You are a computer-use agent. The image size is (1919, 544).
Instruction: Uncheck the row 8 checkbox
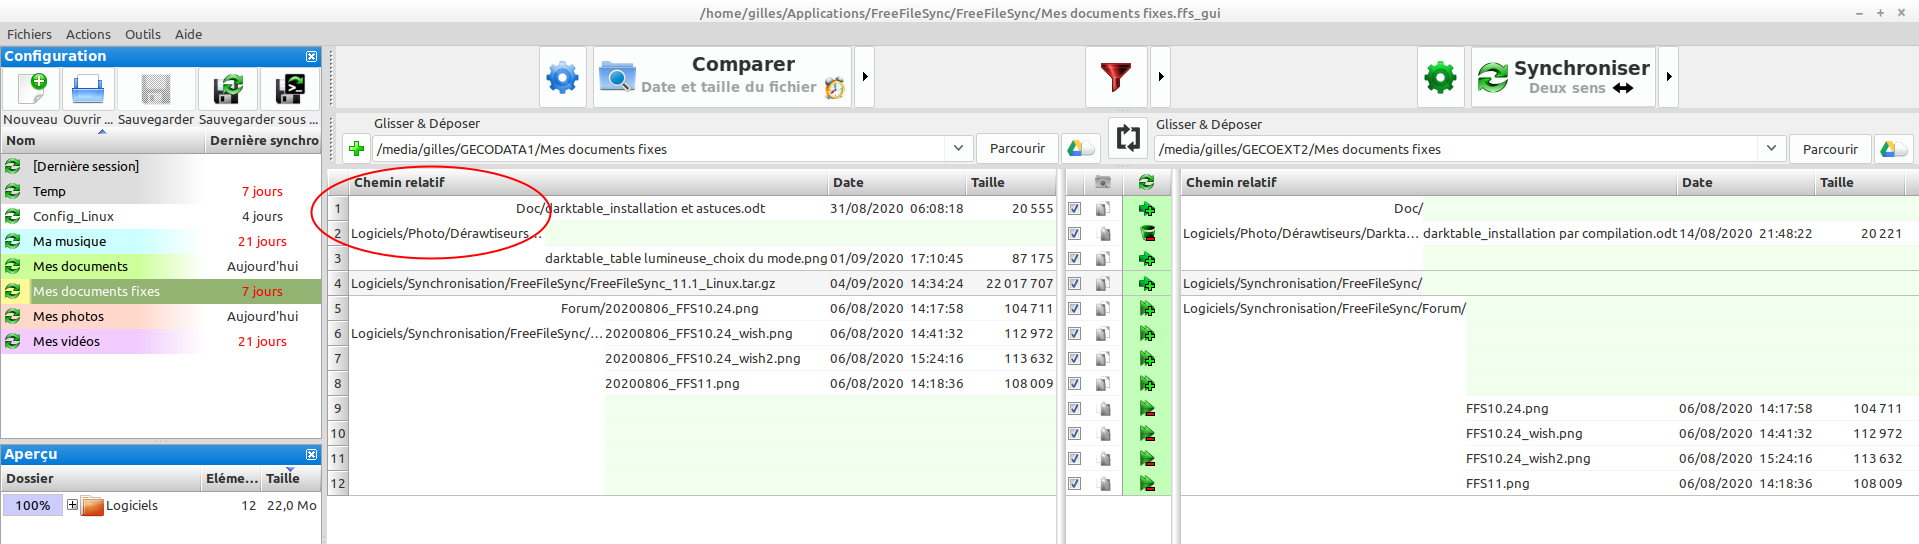[x=1074, y=384]
